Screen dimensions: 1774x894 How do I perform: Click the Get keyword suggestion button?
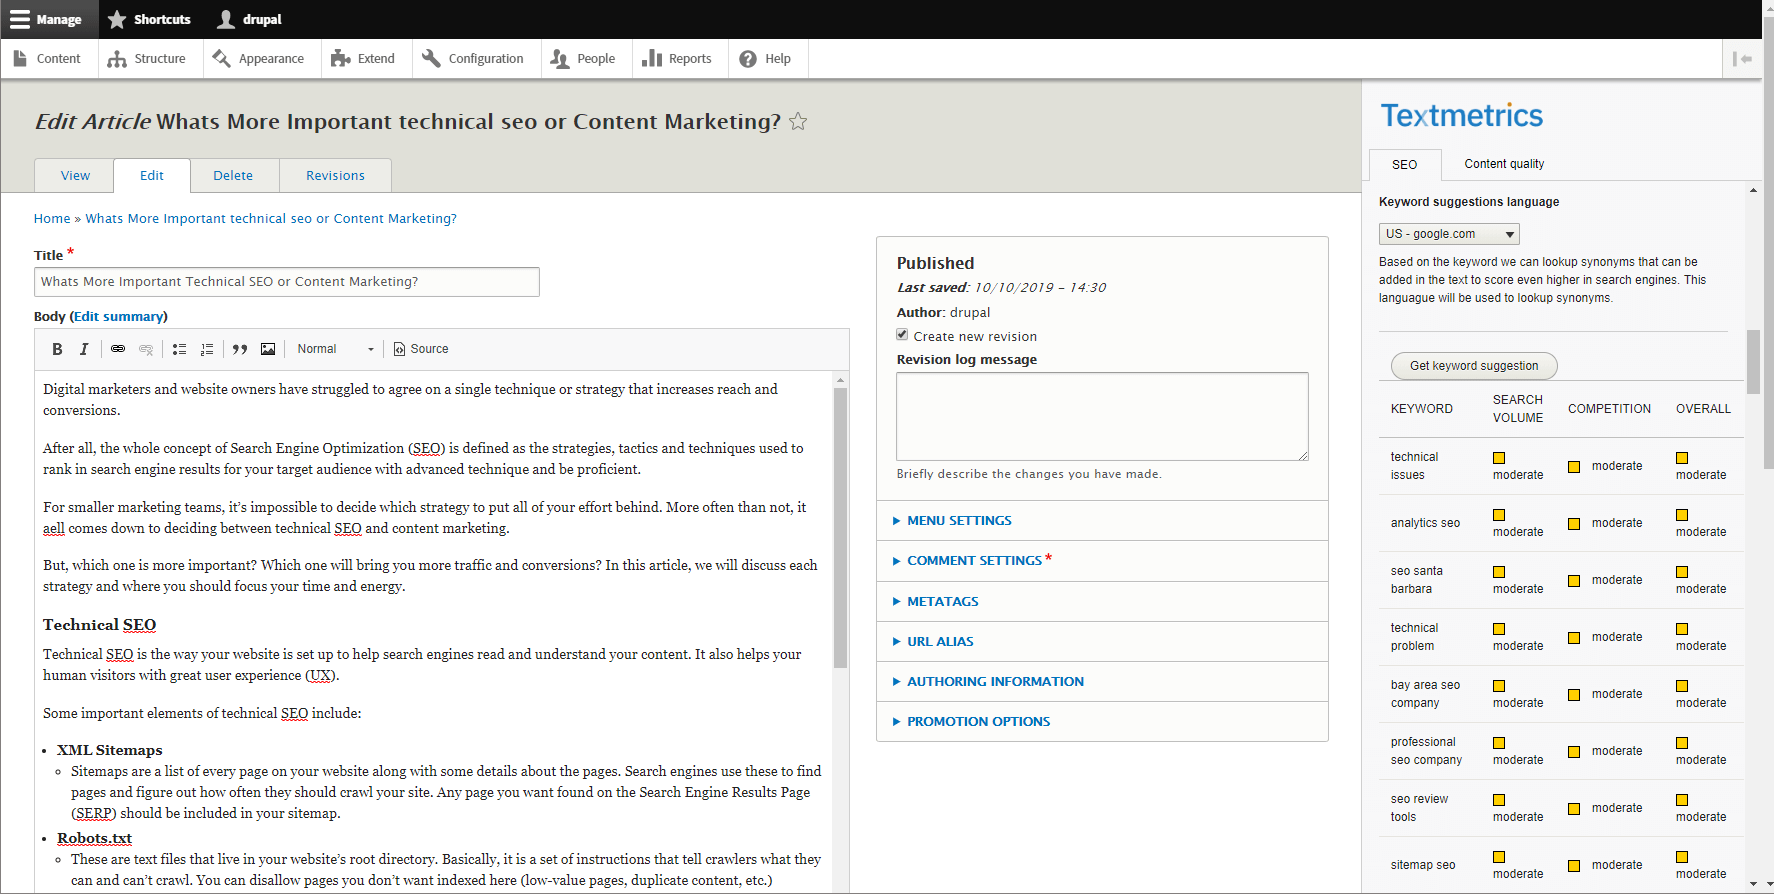(1473, 366)
